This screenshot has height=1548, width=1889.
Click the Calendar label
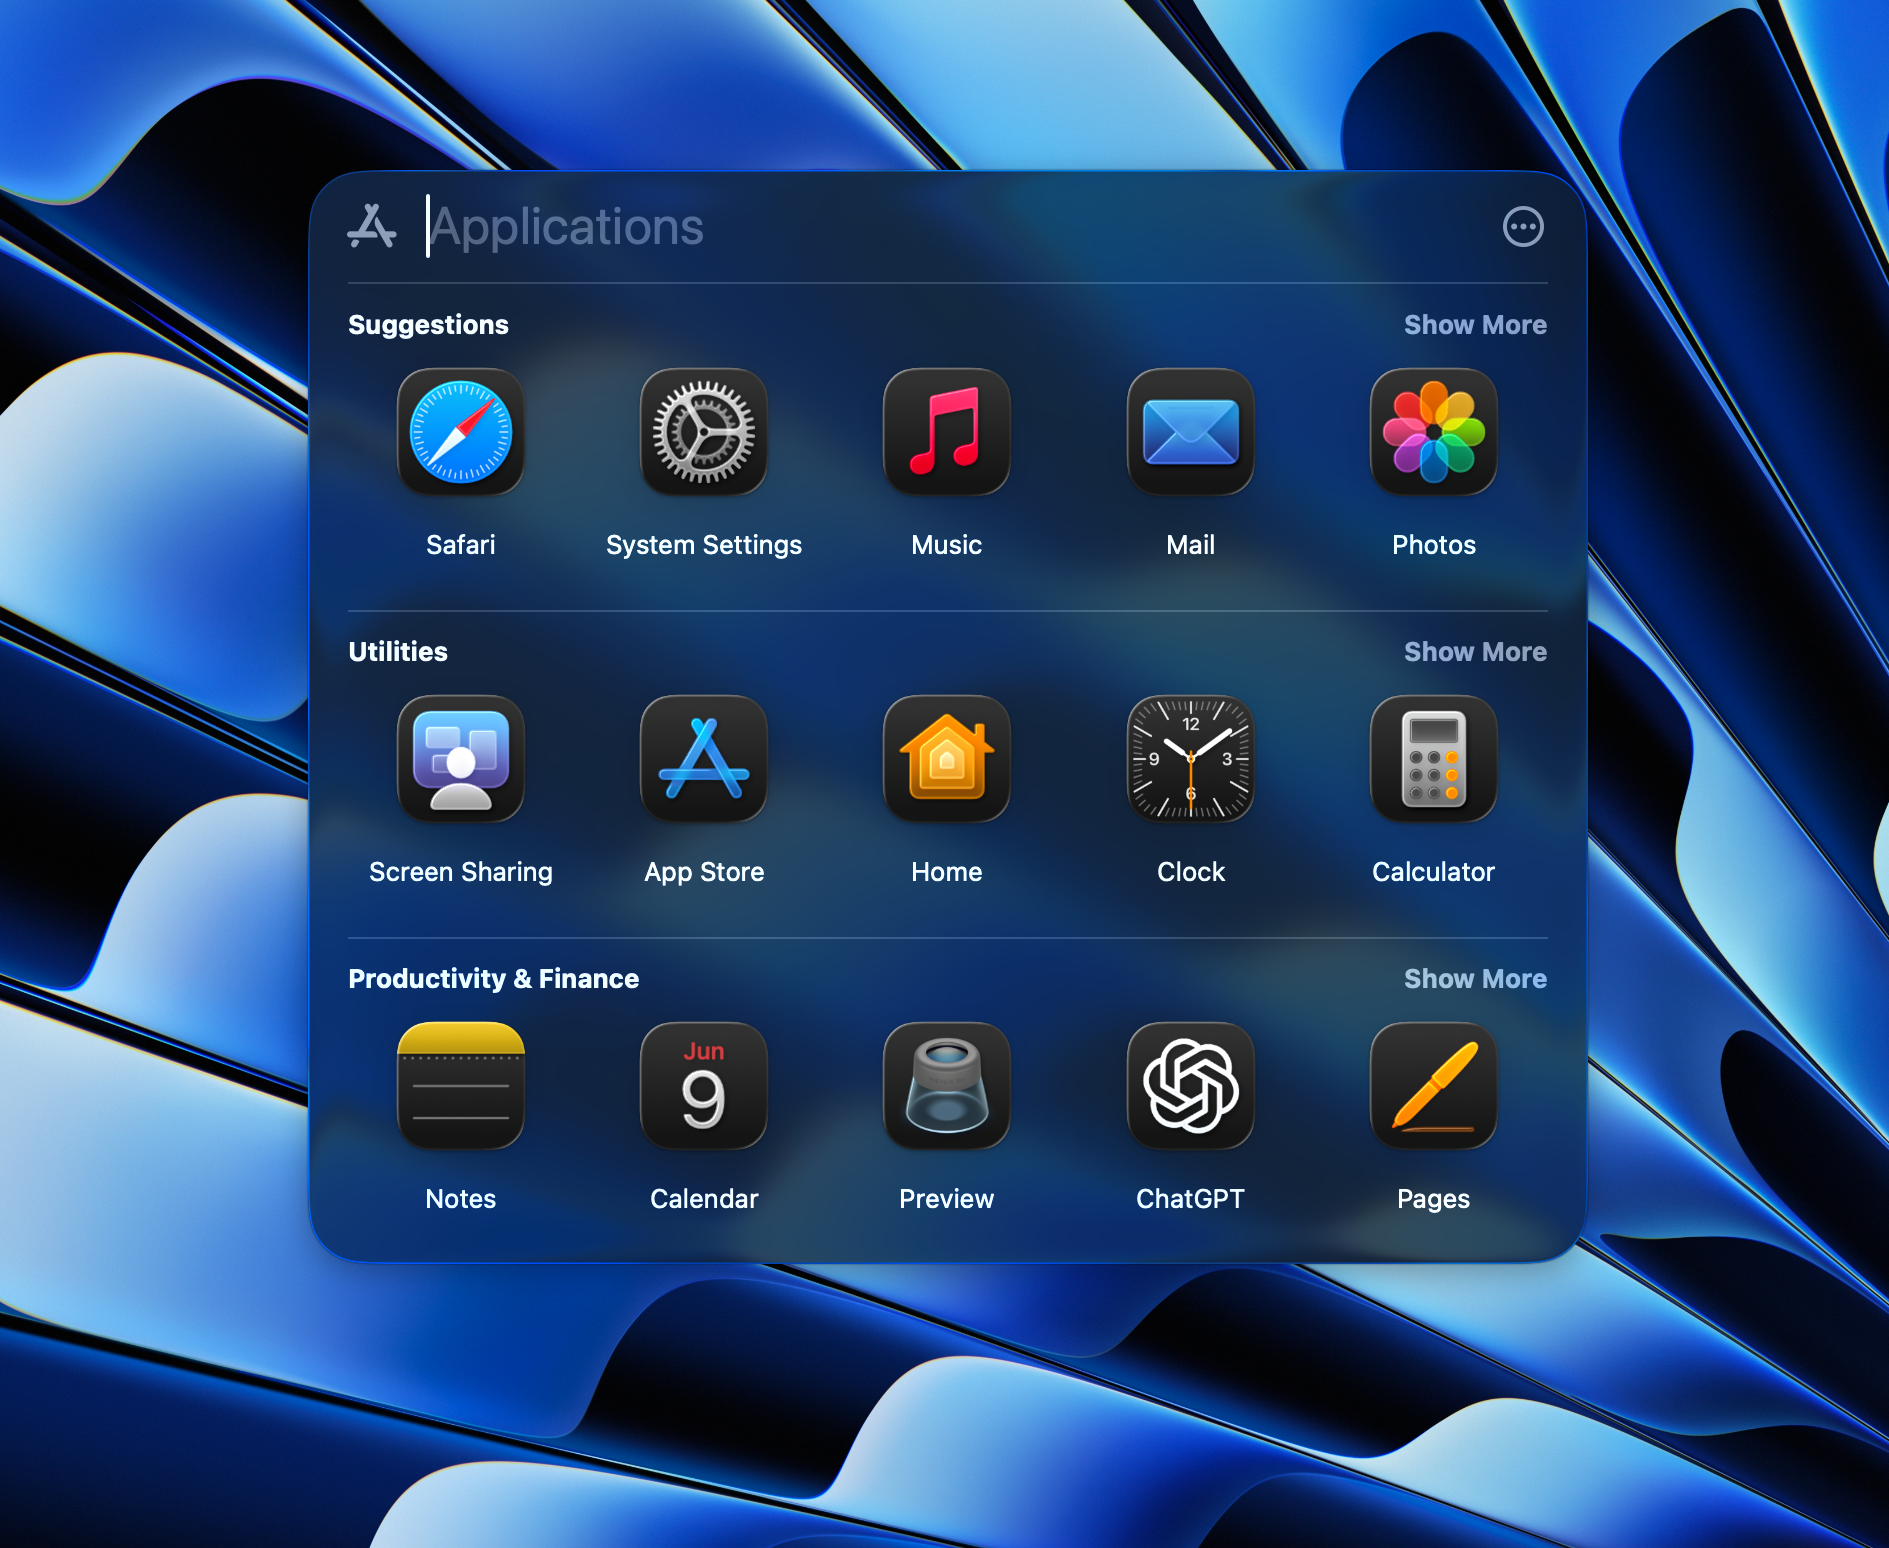click(704, 1199)
